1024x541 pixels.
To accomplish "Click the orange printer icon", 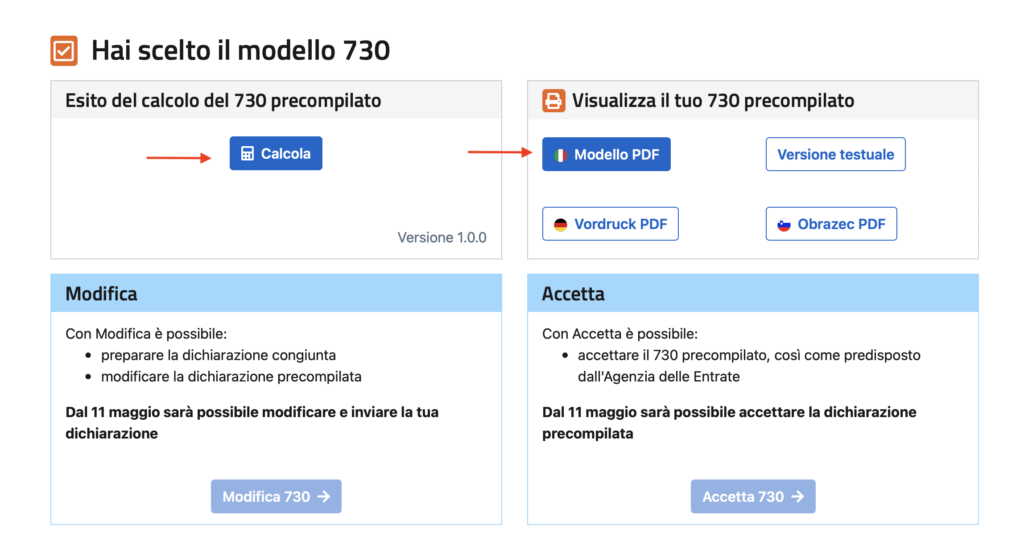I will [x=553, y=101].
